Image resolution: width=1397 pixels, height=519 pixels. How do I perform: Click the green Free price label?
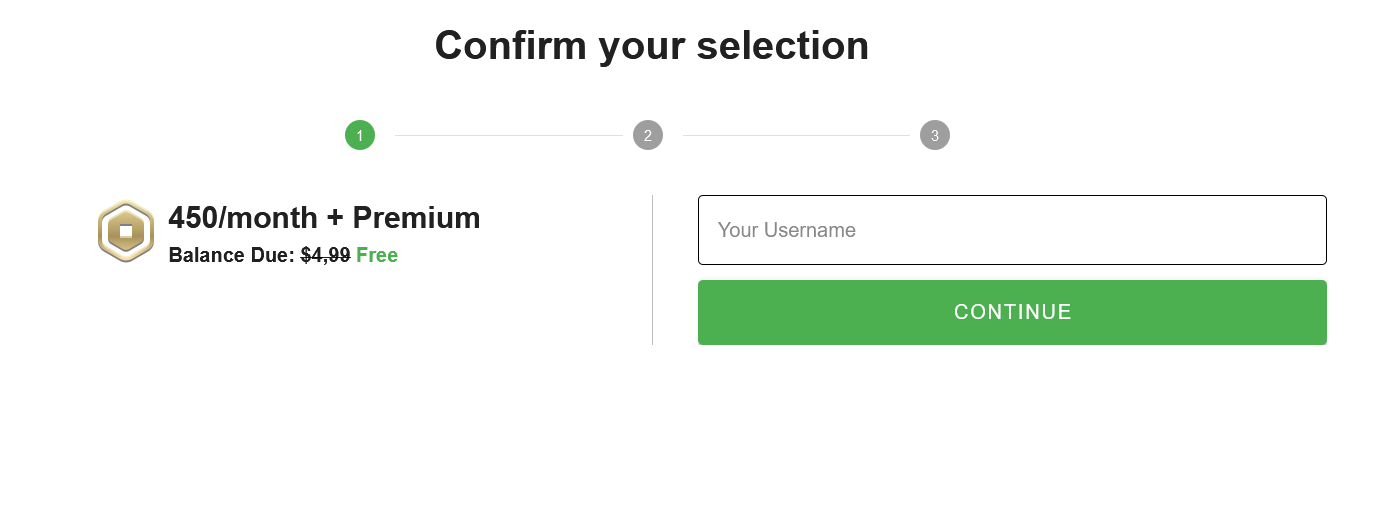tap(377, 255)
